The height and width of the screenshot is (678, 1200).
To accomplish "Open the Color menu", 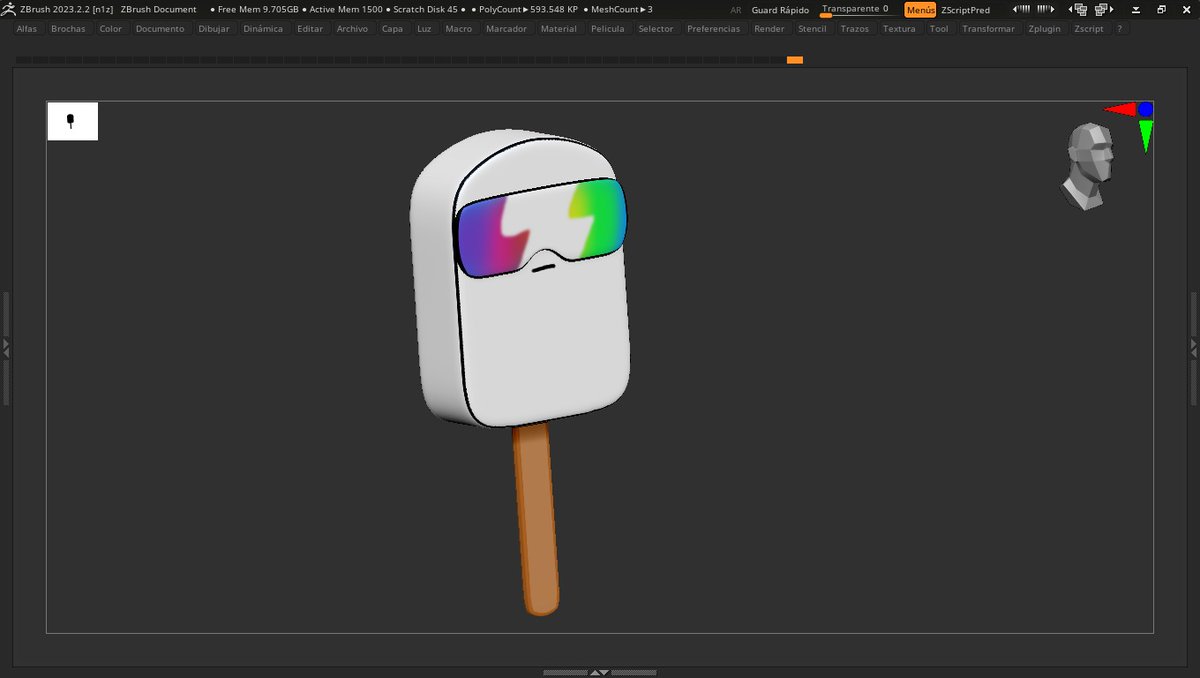I will [111, 29].
